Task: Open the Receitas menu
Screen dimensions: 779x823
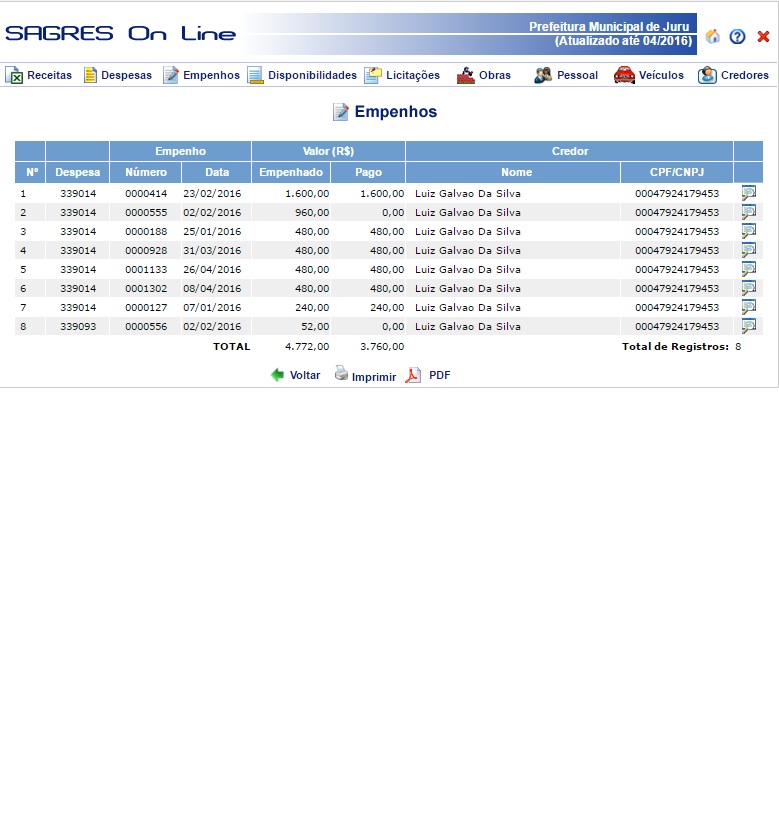Action: (39, 75)
